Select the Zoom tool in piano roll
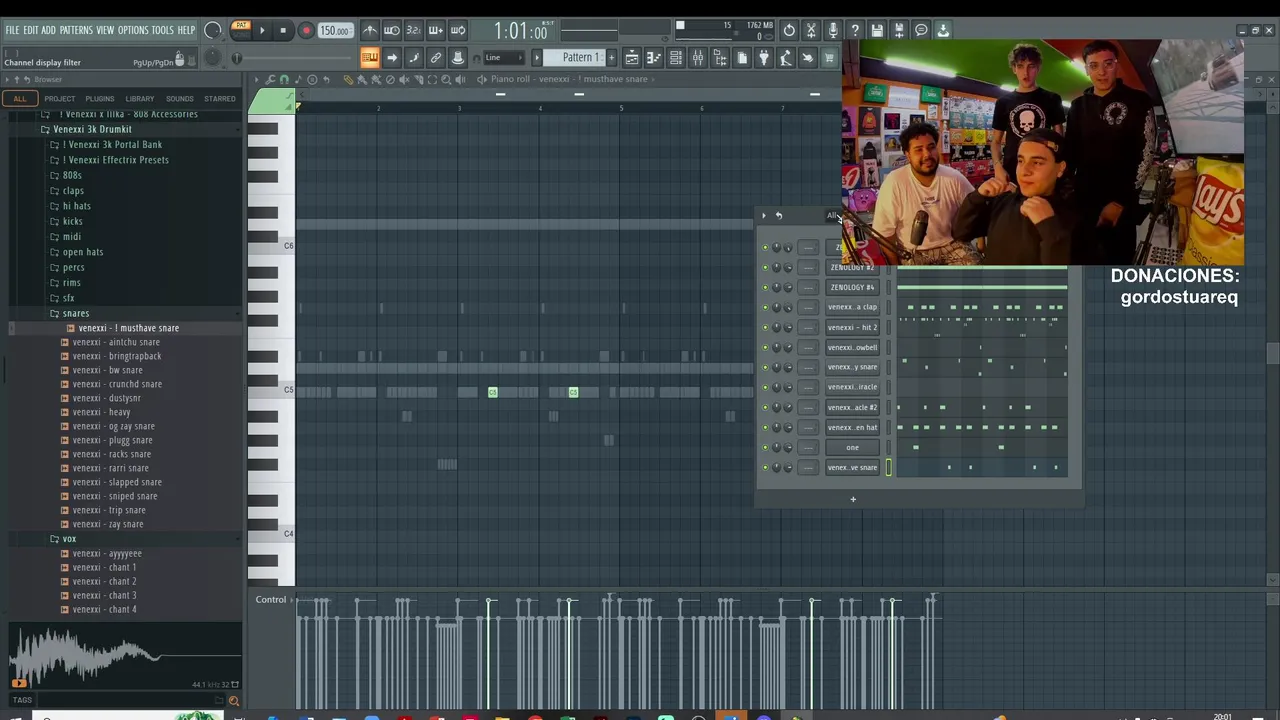The height and width of the screenshot is (720, 1280). click(x=446, y=79)
